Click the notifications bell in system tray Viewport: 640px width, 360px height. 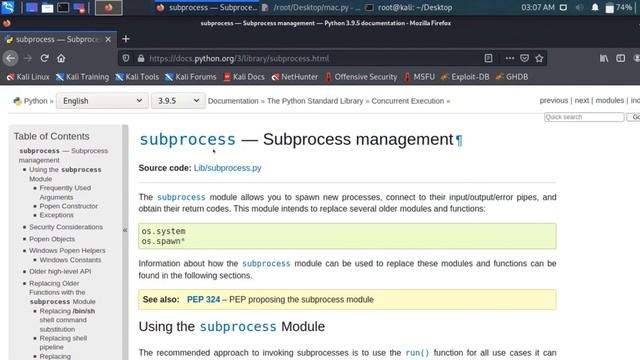pos(595,7)
